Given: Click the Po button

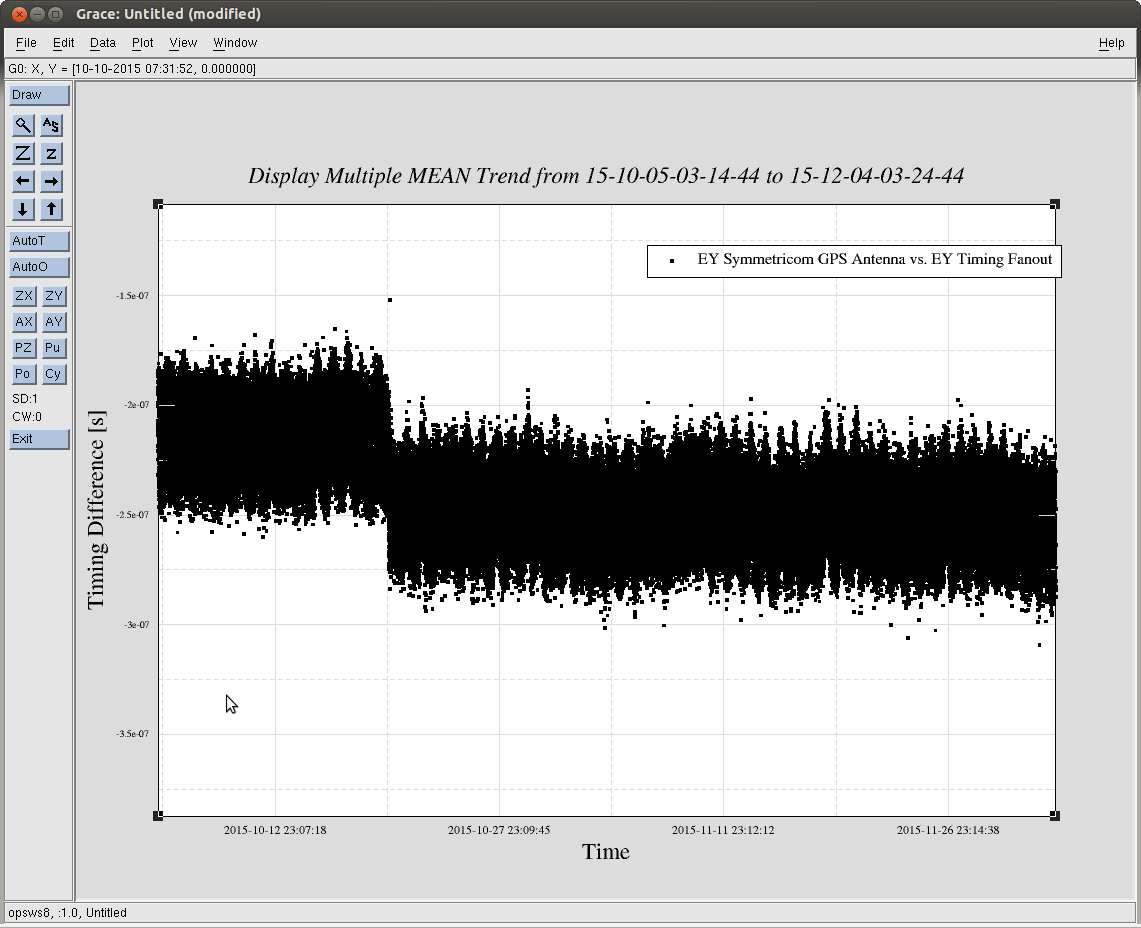Looking at the screenshot, I should (x=24, y=374).
